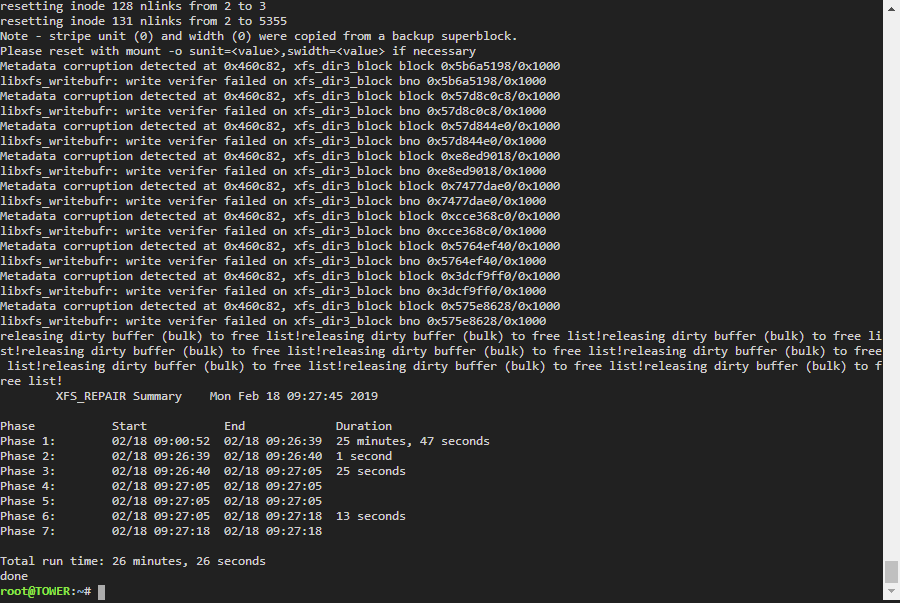Click the 'Phase 7:' row label
This screenshot has width=900, height=603.
tap(28, 531)
